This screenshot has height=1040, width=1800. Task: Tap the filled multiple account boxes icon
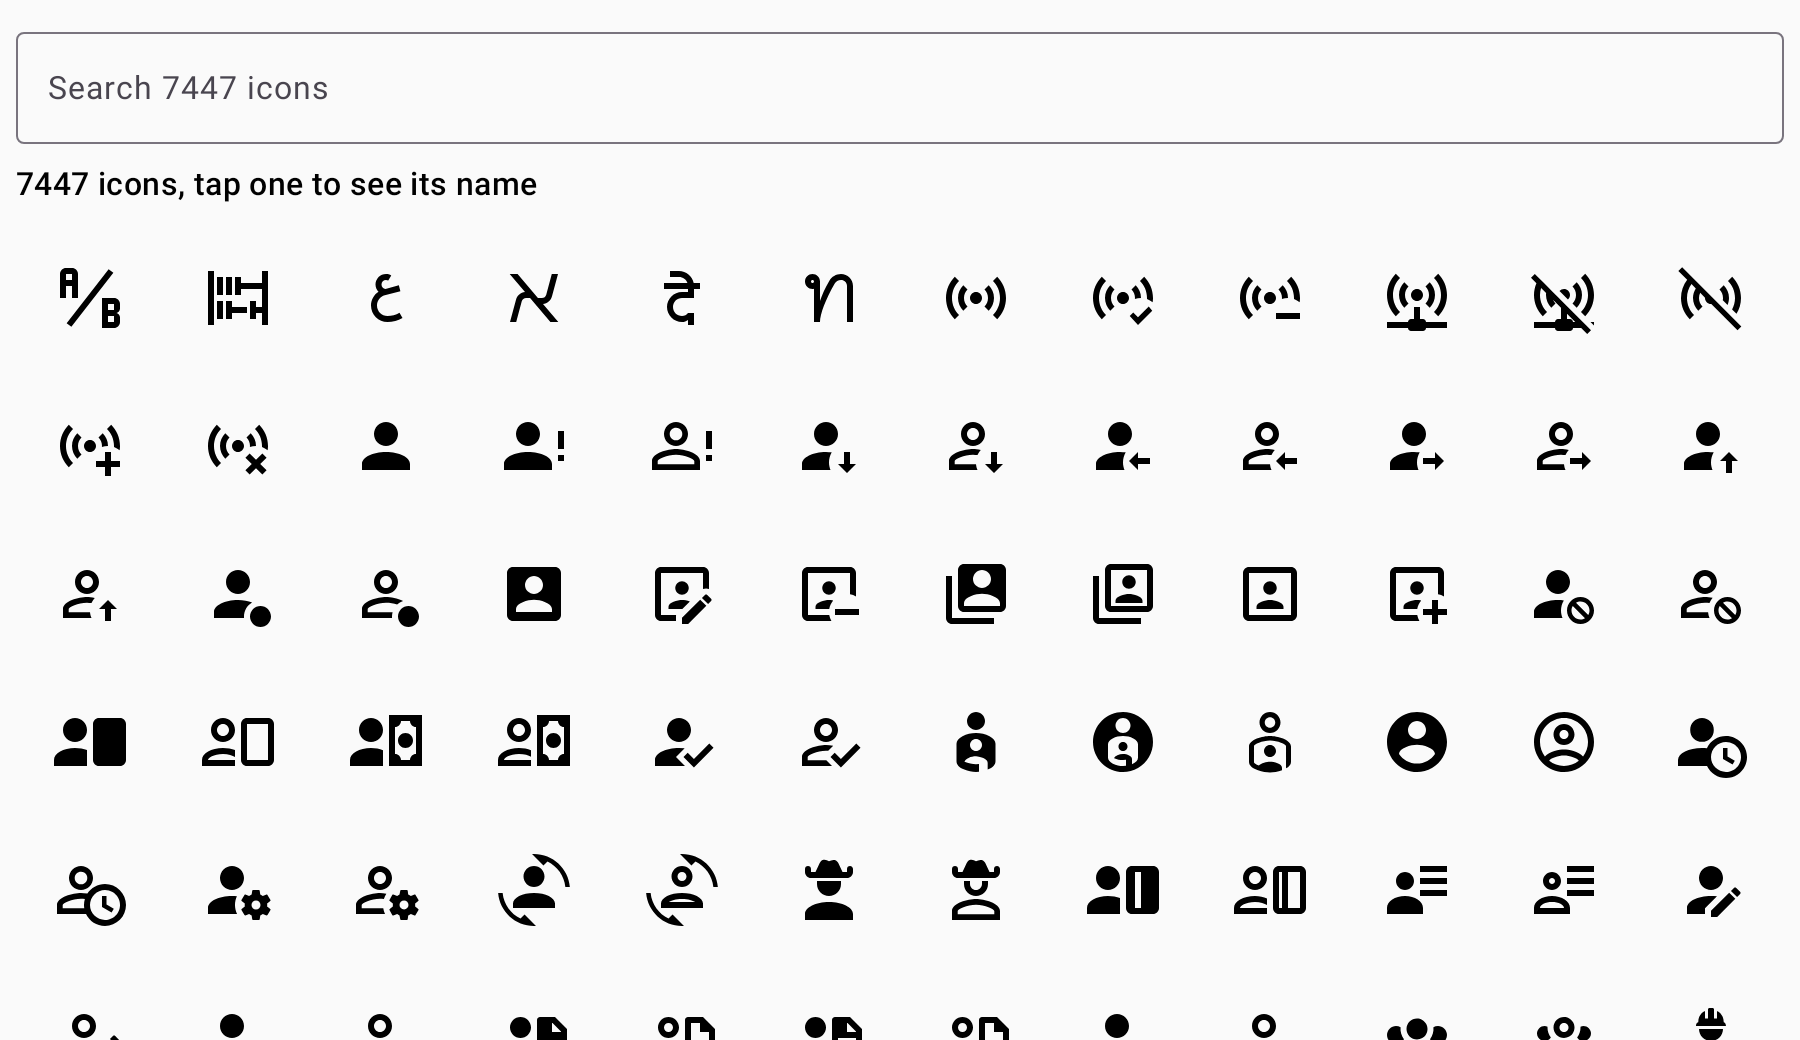click(x=976, y=594)
